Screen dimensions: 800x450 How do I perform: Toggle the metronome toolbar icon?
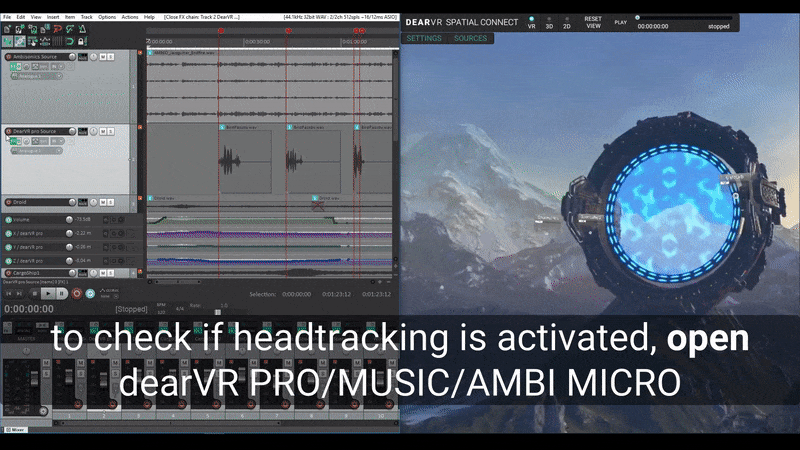coord(82,29)
